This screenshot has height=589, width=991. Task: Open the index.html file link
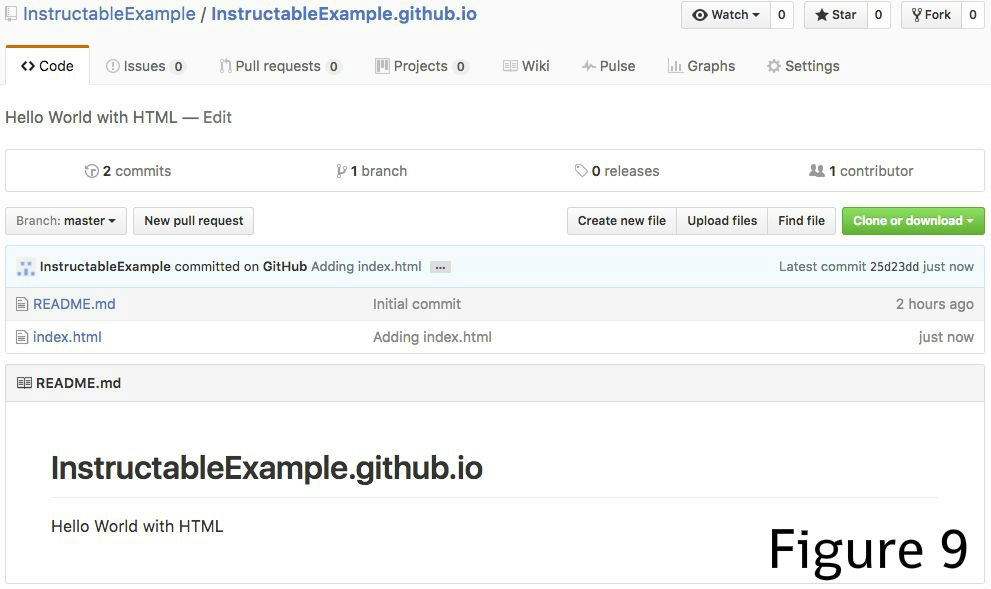tap(67, 337)
